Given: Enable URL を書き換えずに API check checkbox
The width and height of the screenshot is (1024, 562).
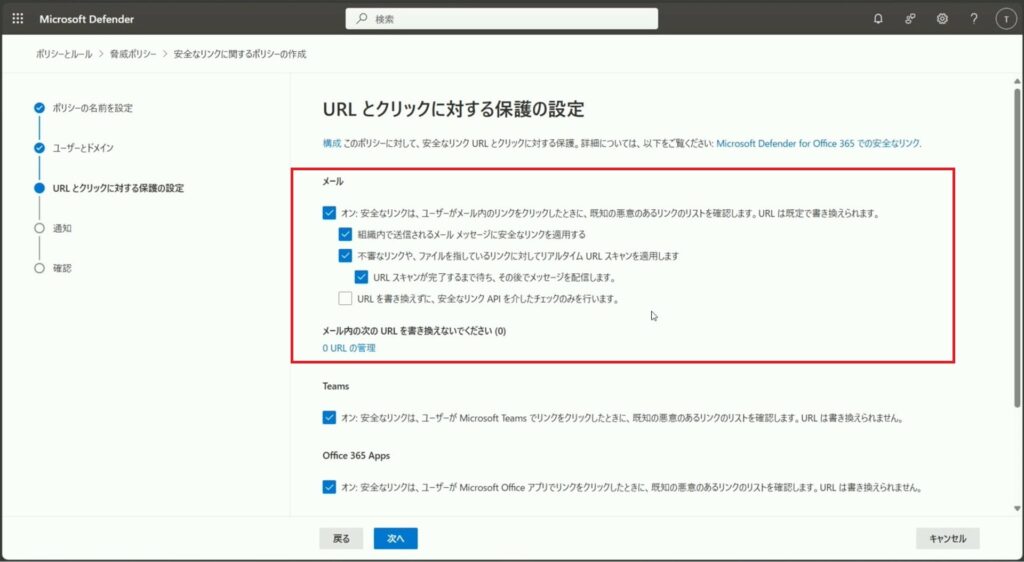Looking at the screenshot, I should pyautogui.click(x=345, y=299).
